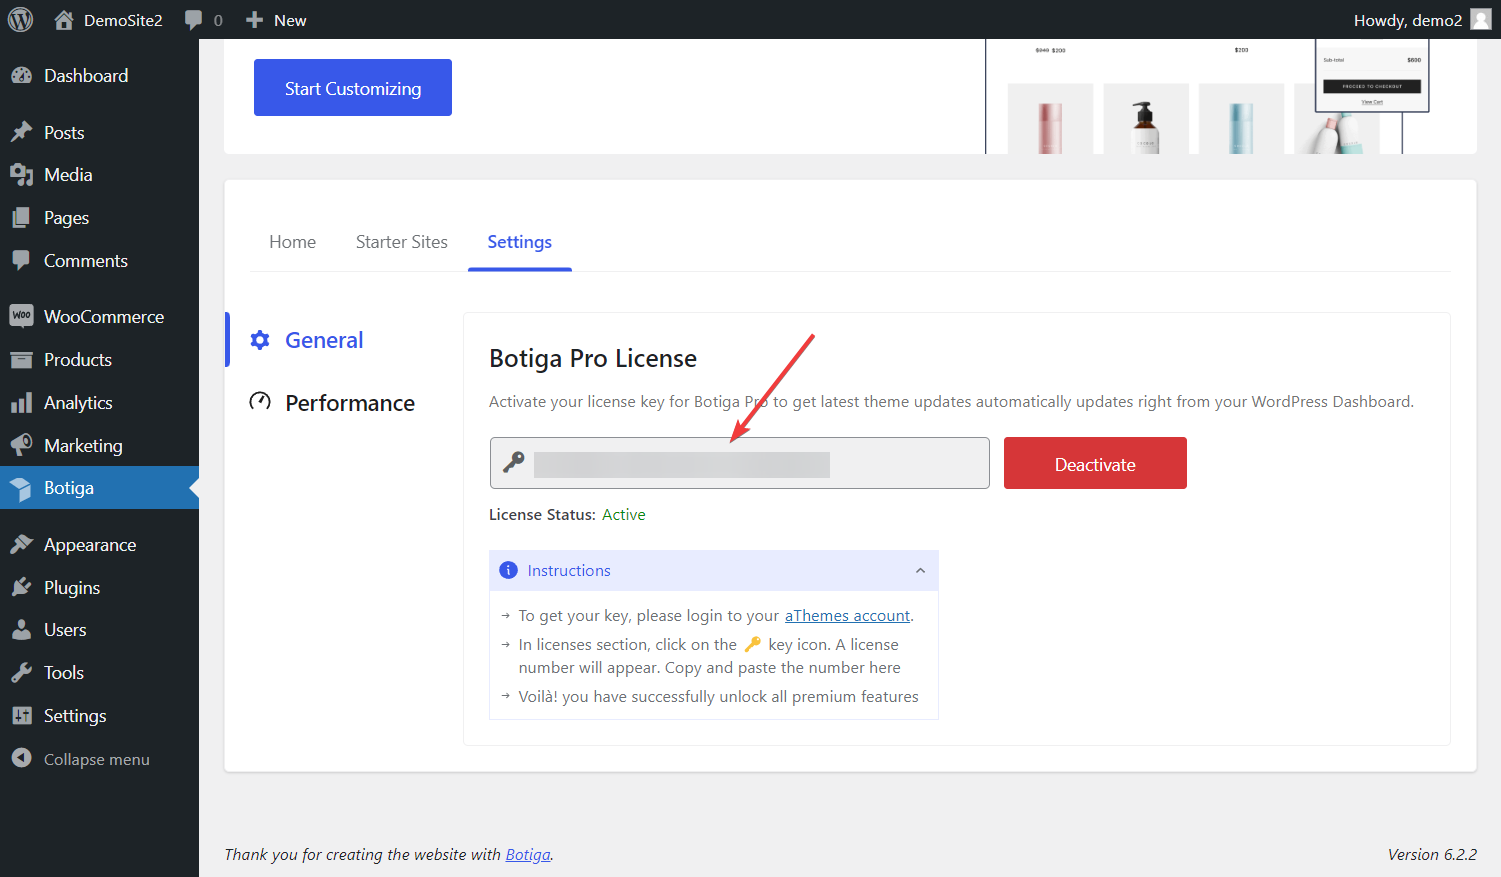
Task: Open the Marketing menu item
Action: 83,446
